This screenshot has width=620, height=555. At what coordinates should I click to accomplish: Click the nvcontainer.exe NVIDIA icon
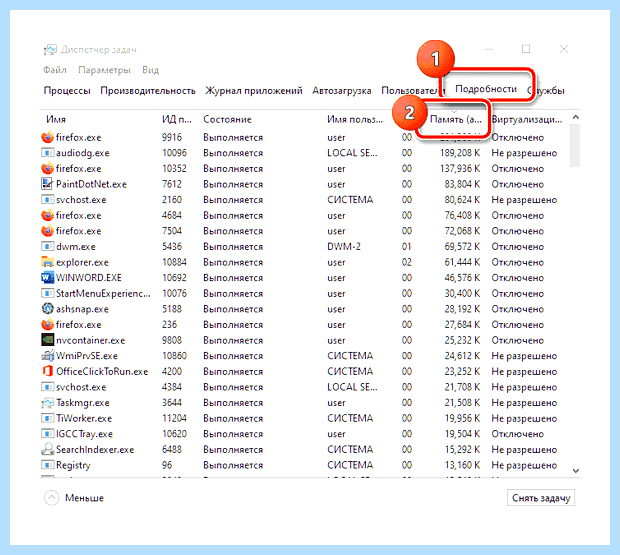[47, 340]
